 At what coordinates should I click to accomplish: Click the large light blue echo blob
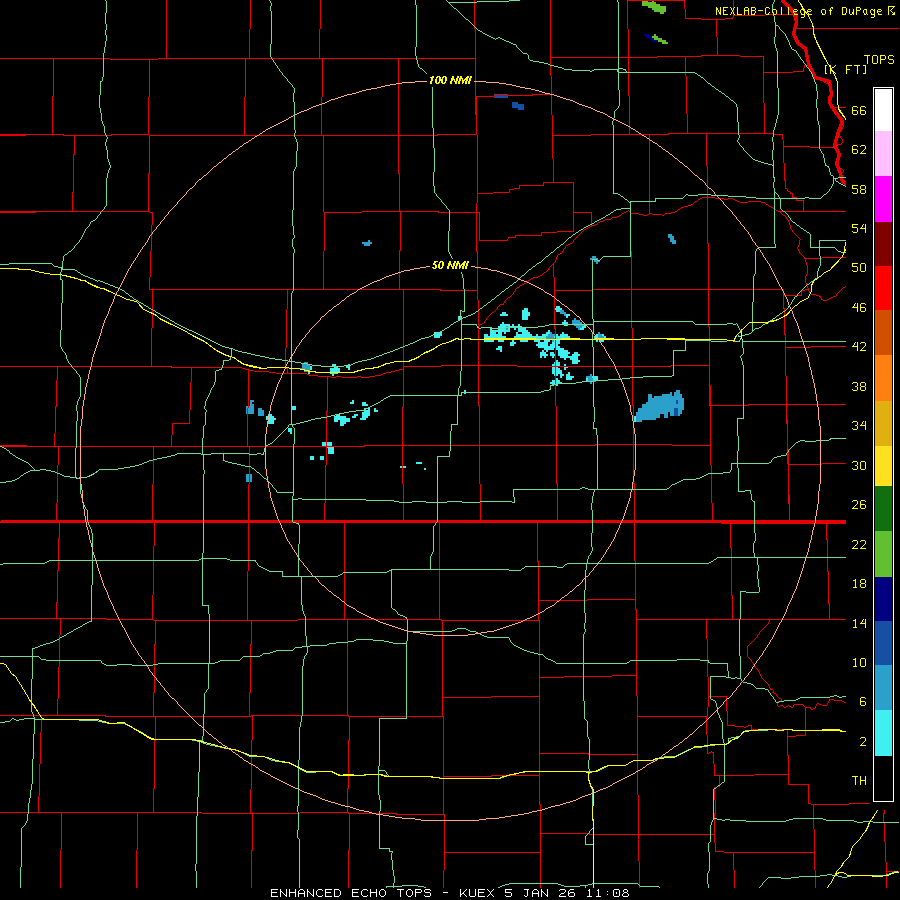tap(660, 406)
